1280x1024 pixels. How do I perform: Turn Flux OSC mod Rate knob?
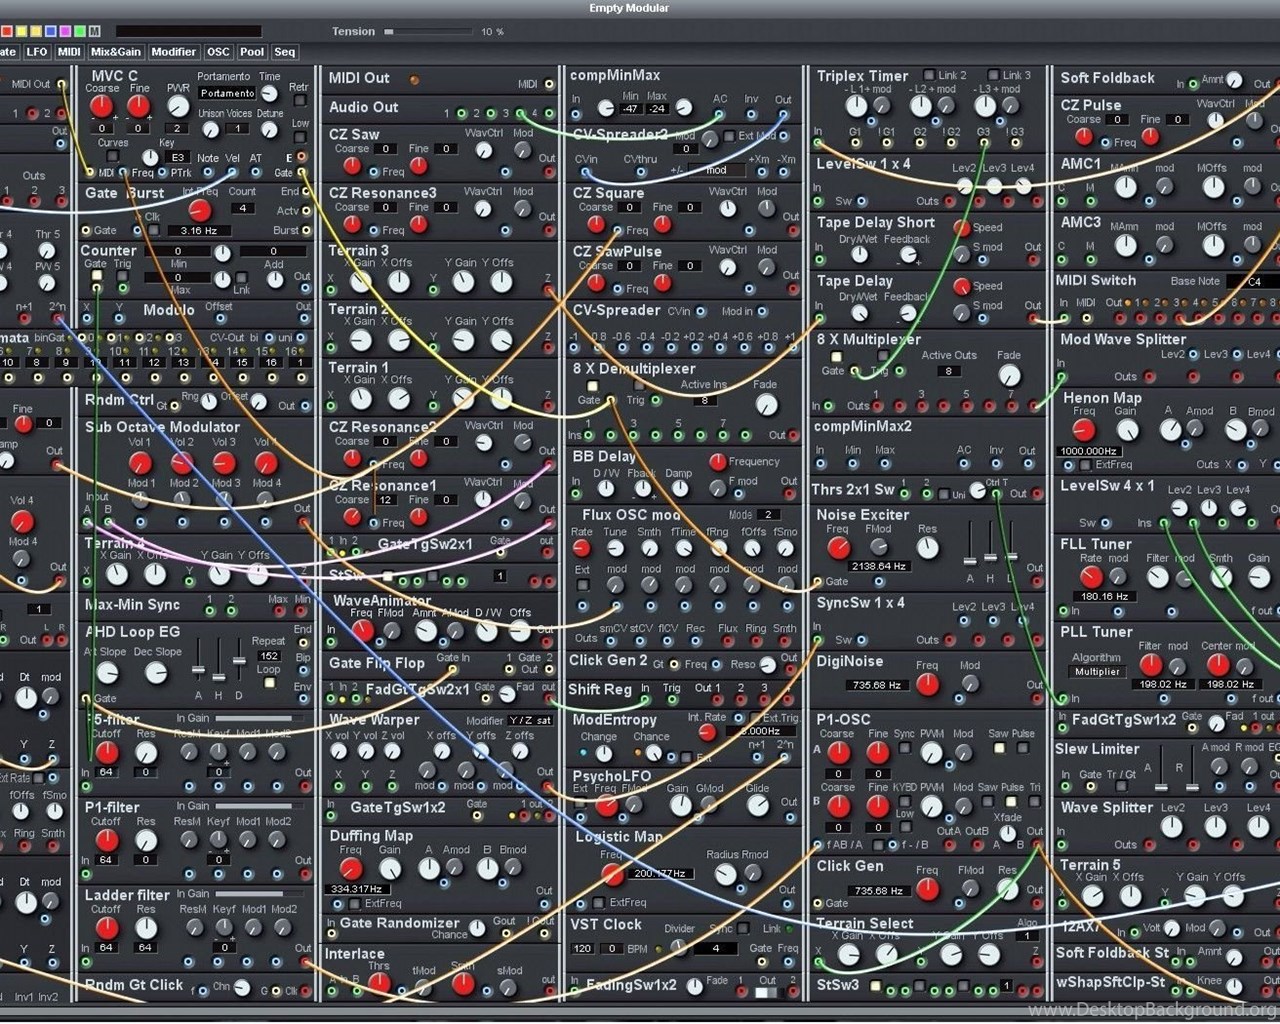point(582,548)
